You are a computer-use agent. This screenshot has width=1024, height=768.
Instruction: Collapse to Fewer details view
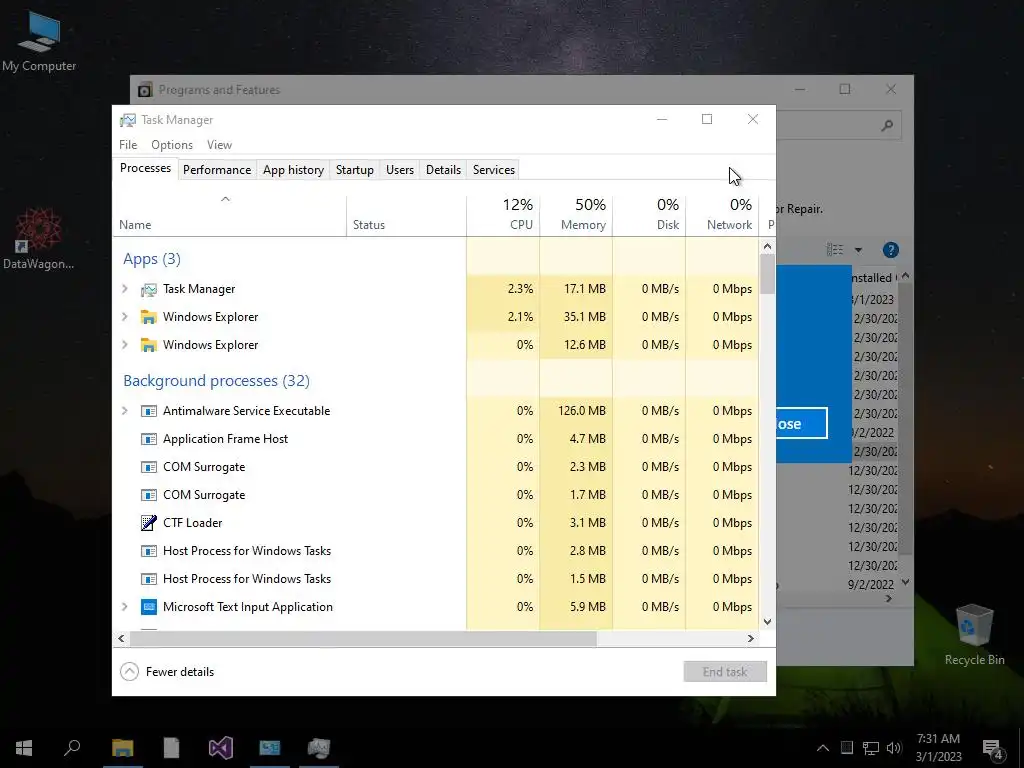(167, 672)
